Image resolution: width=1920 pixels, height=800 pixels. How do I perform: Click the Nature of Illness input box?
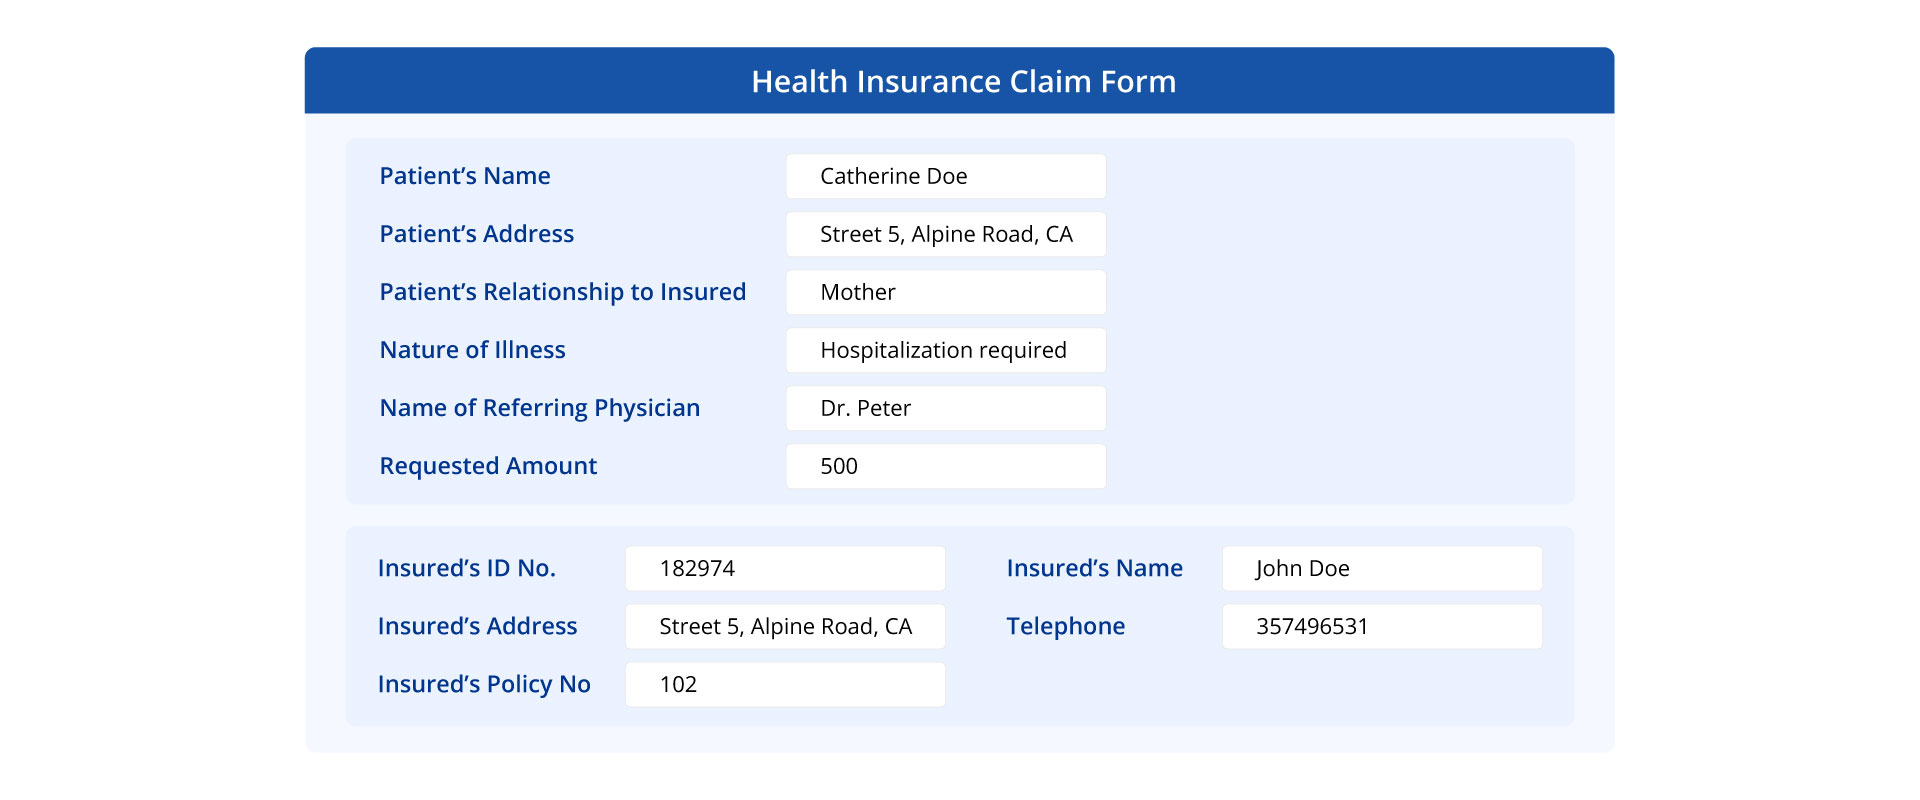pyautogui.click(x=945, y=350)
